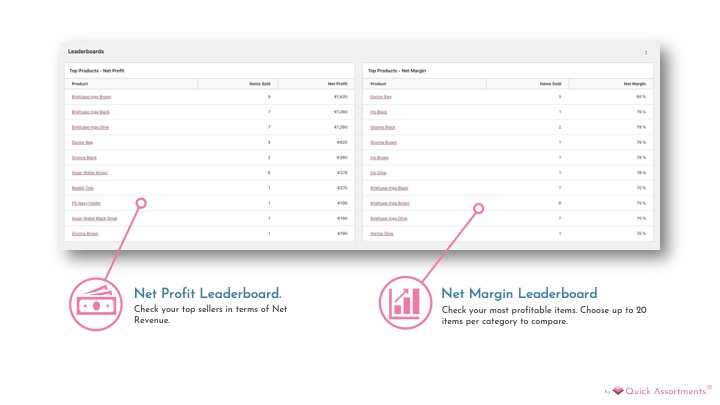This screenshot has height=405, width=720.
Task: Open the Modell Tote product link
Action: tap(83, 188)
